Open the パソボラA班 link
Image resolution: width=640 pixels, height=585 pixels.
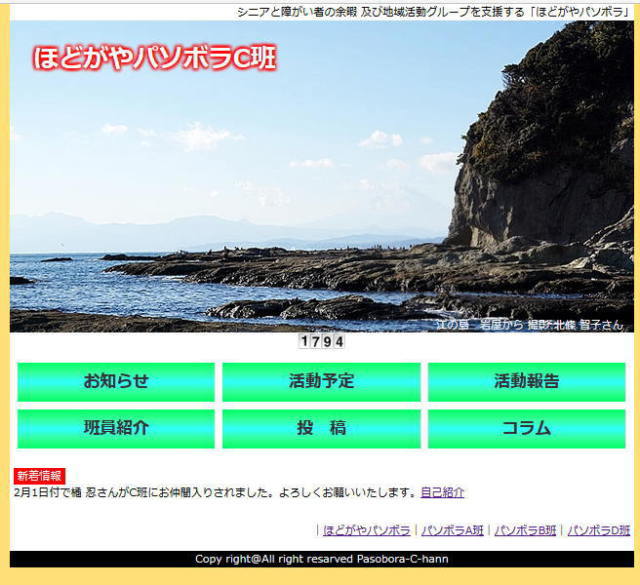click(452, 530)
